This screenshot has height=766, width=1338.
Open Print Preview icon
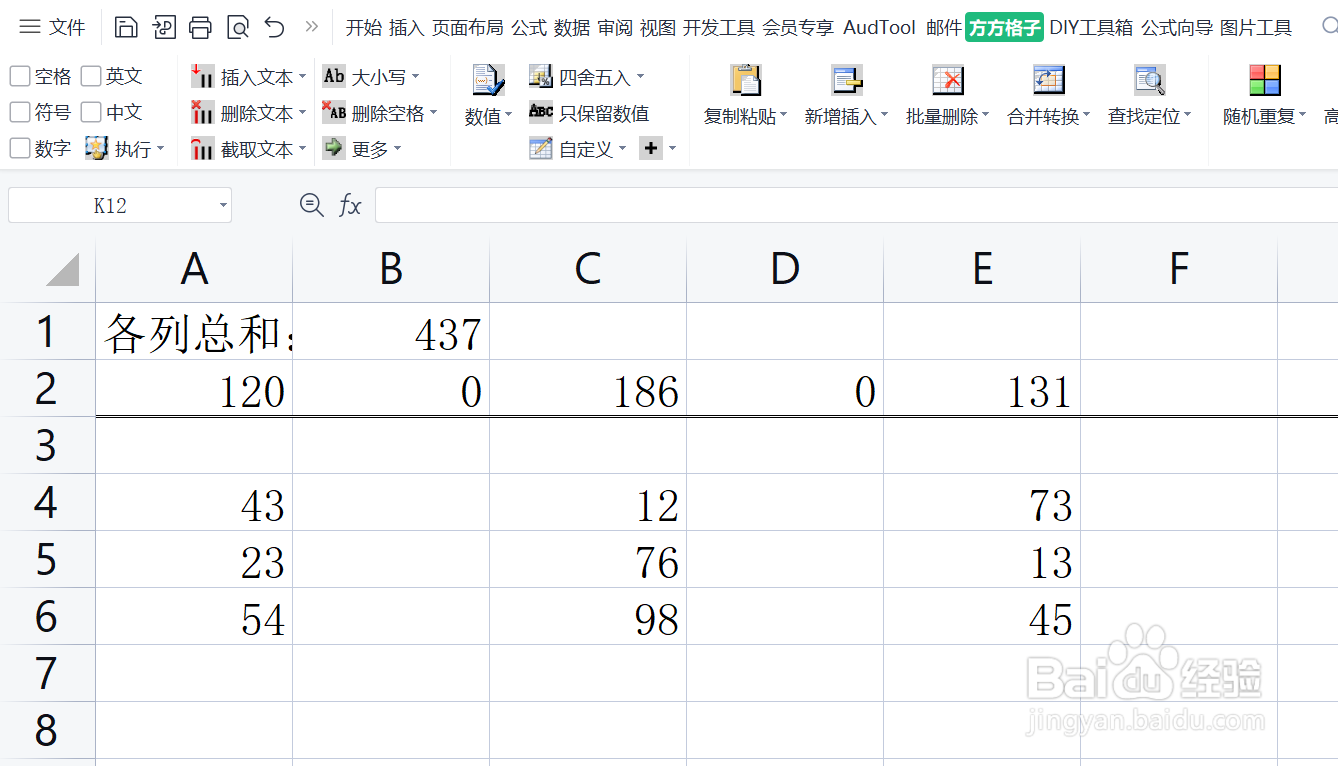click(x=238, y=27)
